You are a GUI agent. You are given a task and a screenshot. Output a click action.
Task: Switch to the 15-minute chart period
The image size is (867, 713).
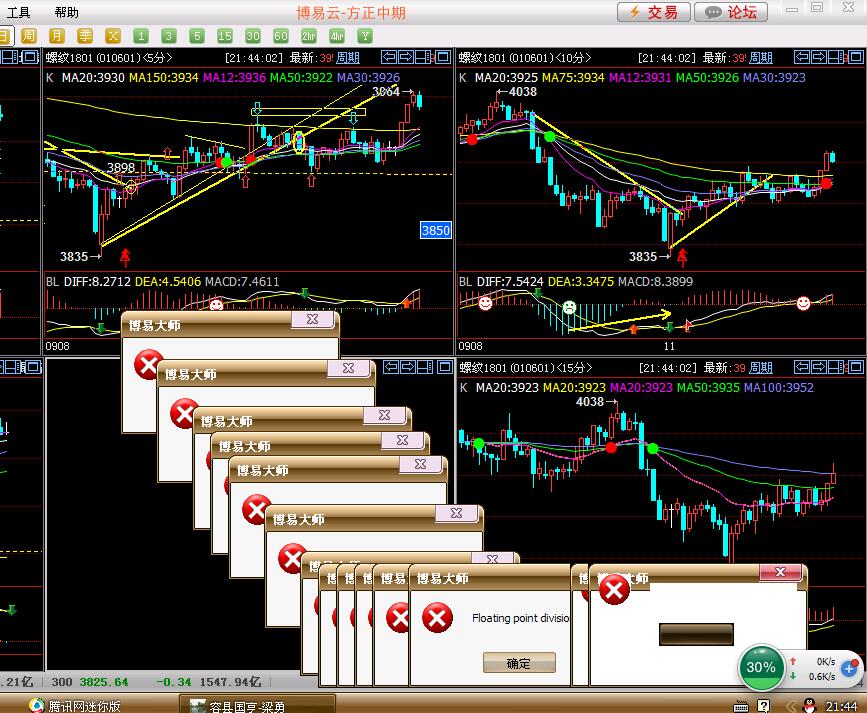pos(225,36)
